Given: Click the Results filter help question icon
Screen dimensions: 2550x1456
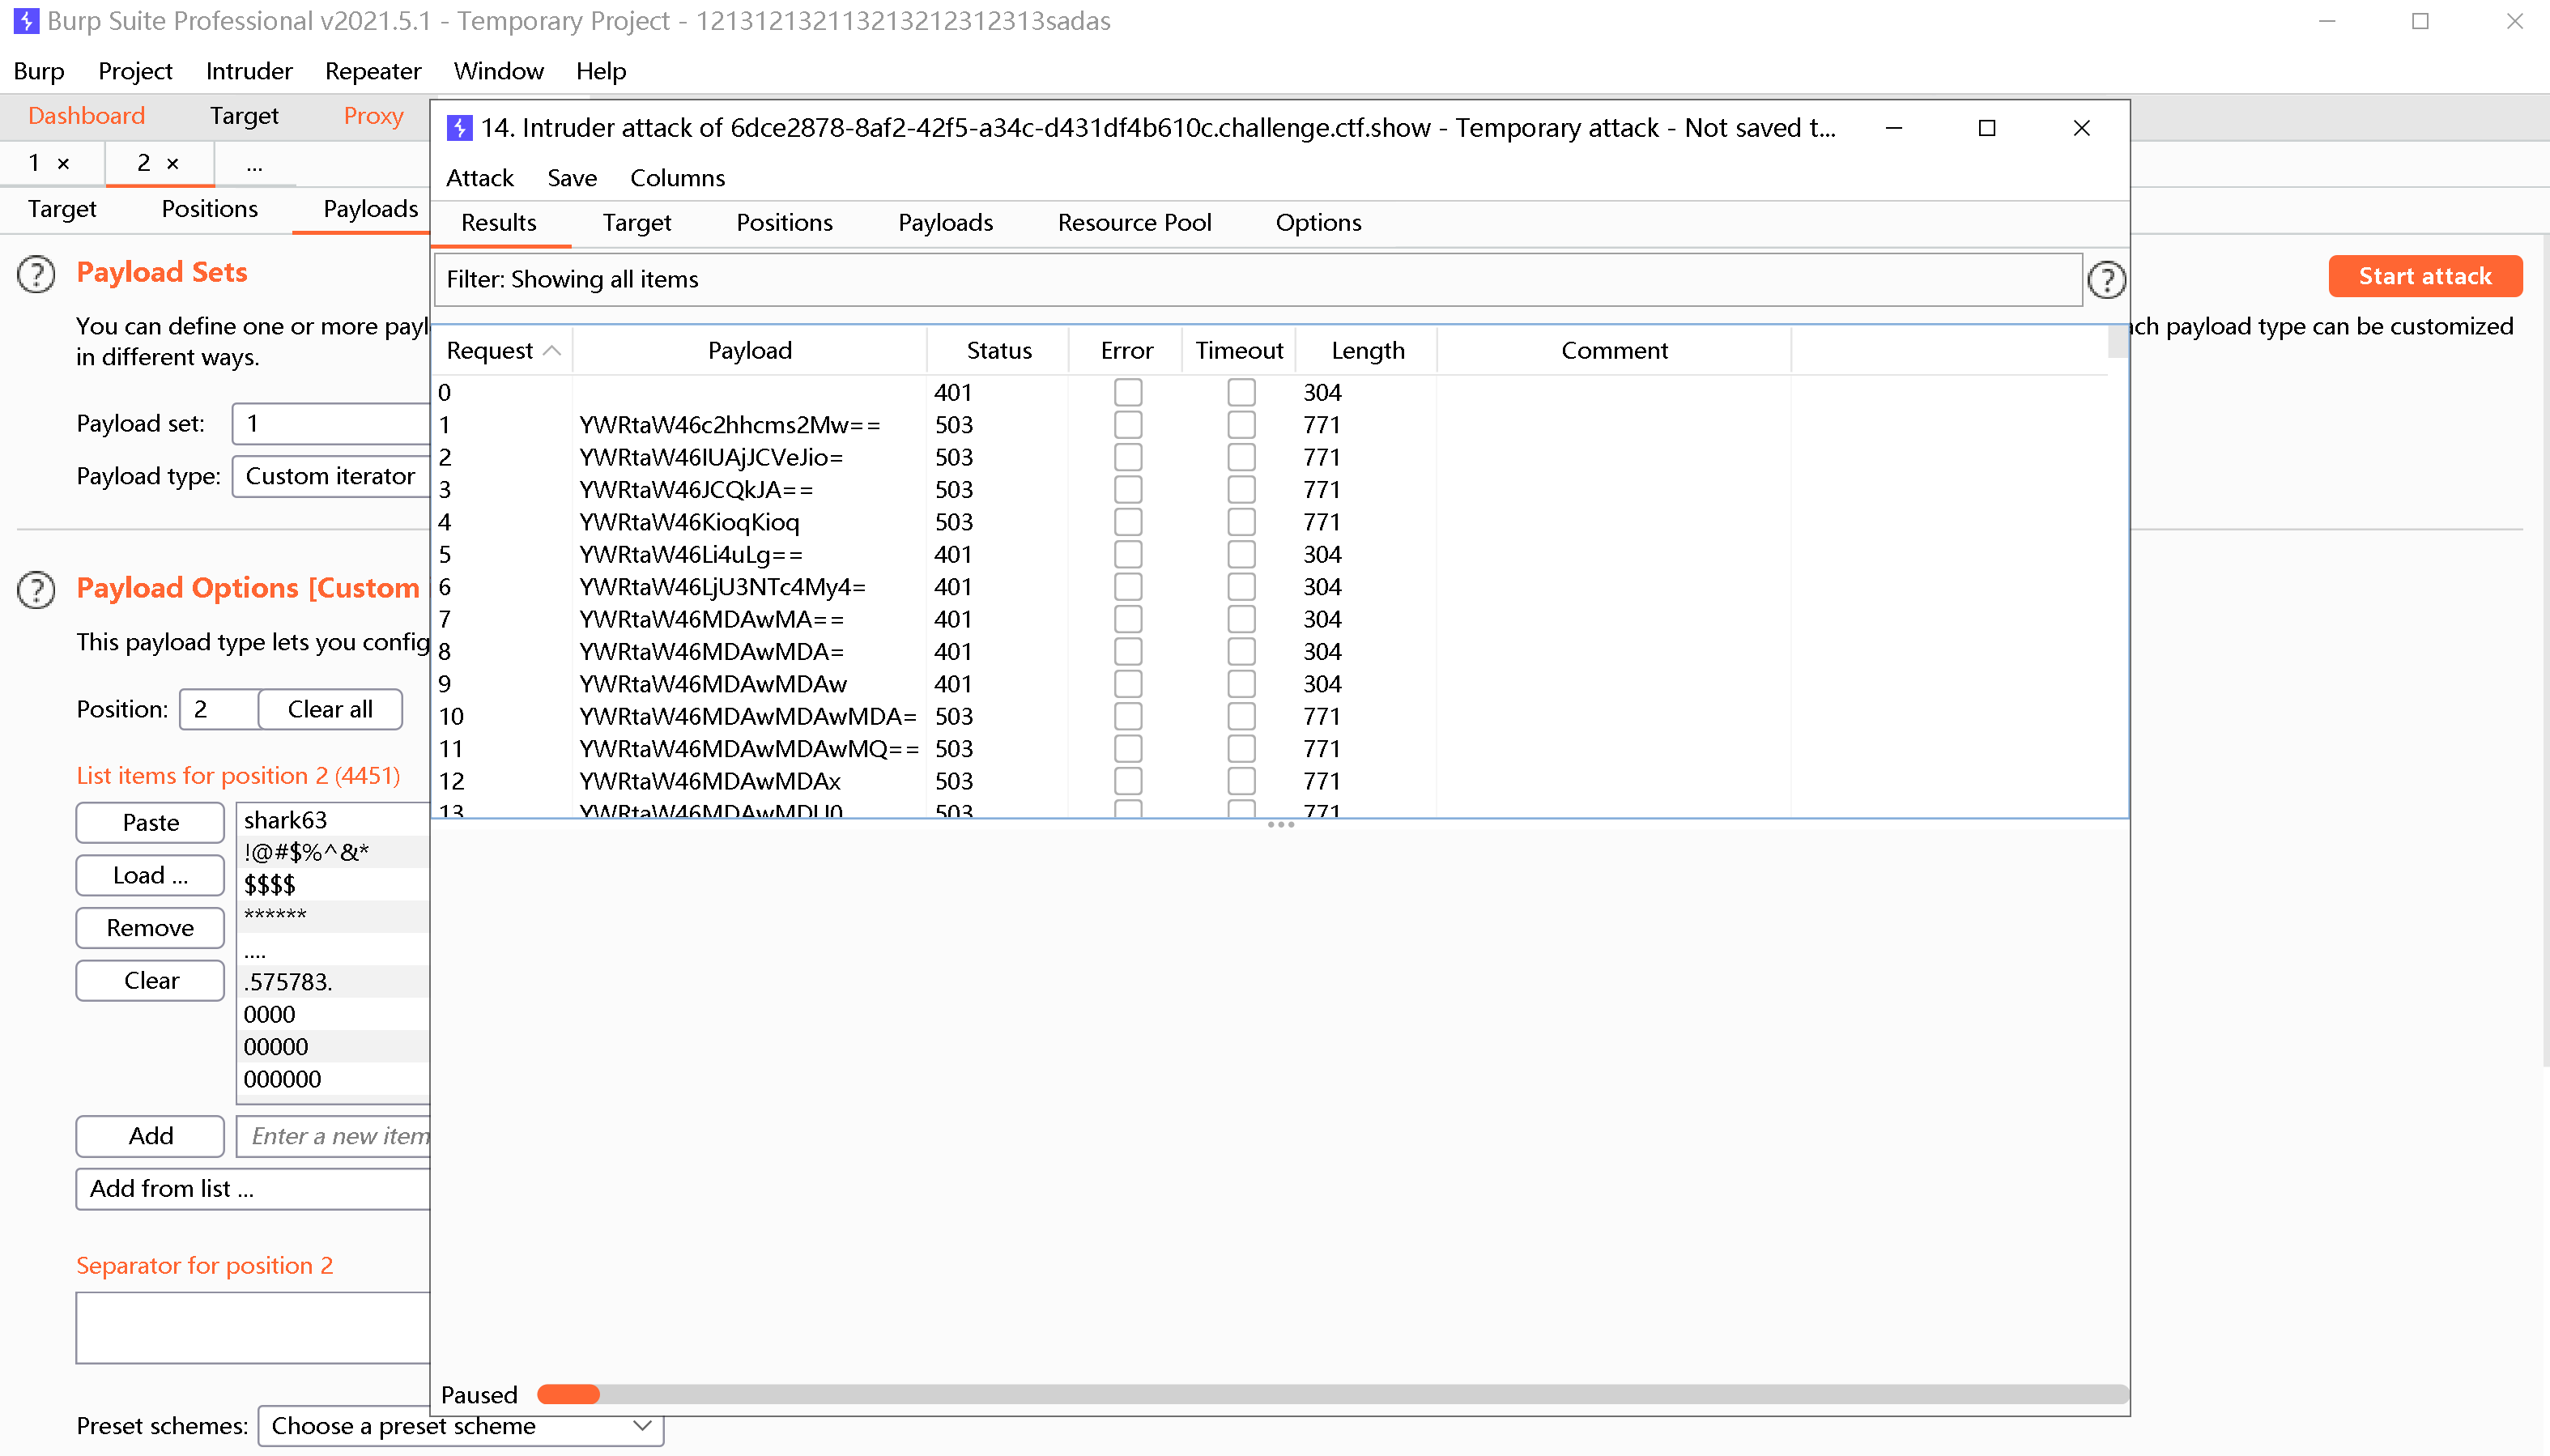Looking at the screenshot, I should [2106, 280].
